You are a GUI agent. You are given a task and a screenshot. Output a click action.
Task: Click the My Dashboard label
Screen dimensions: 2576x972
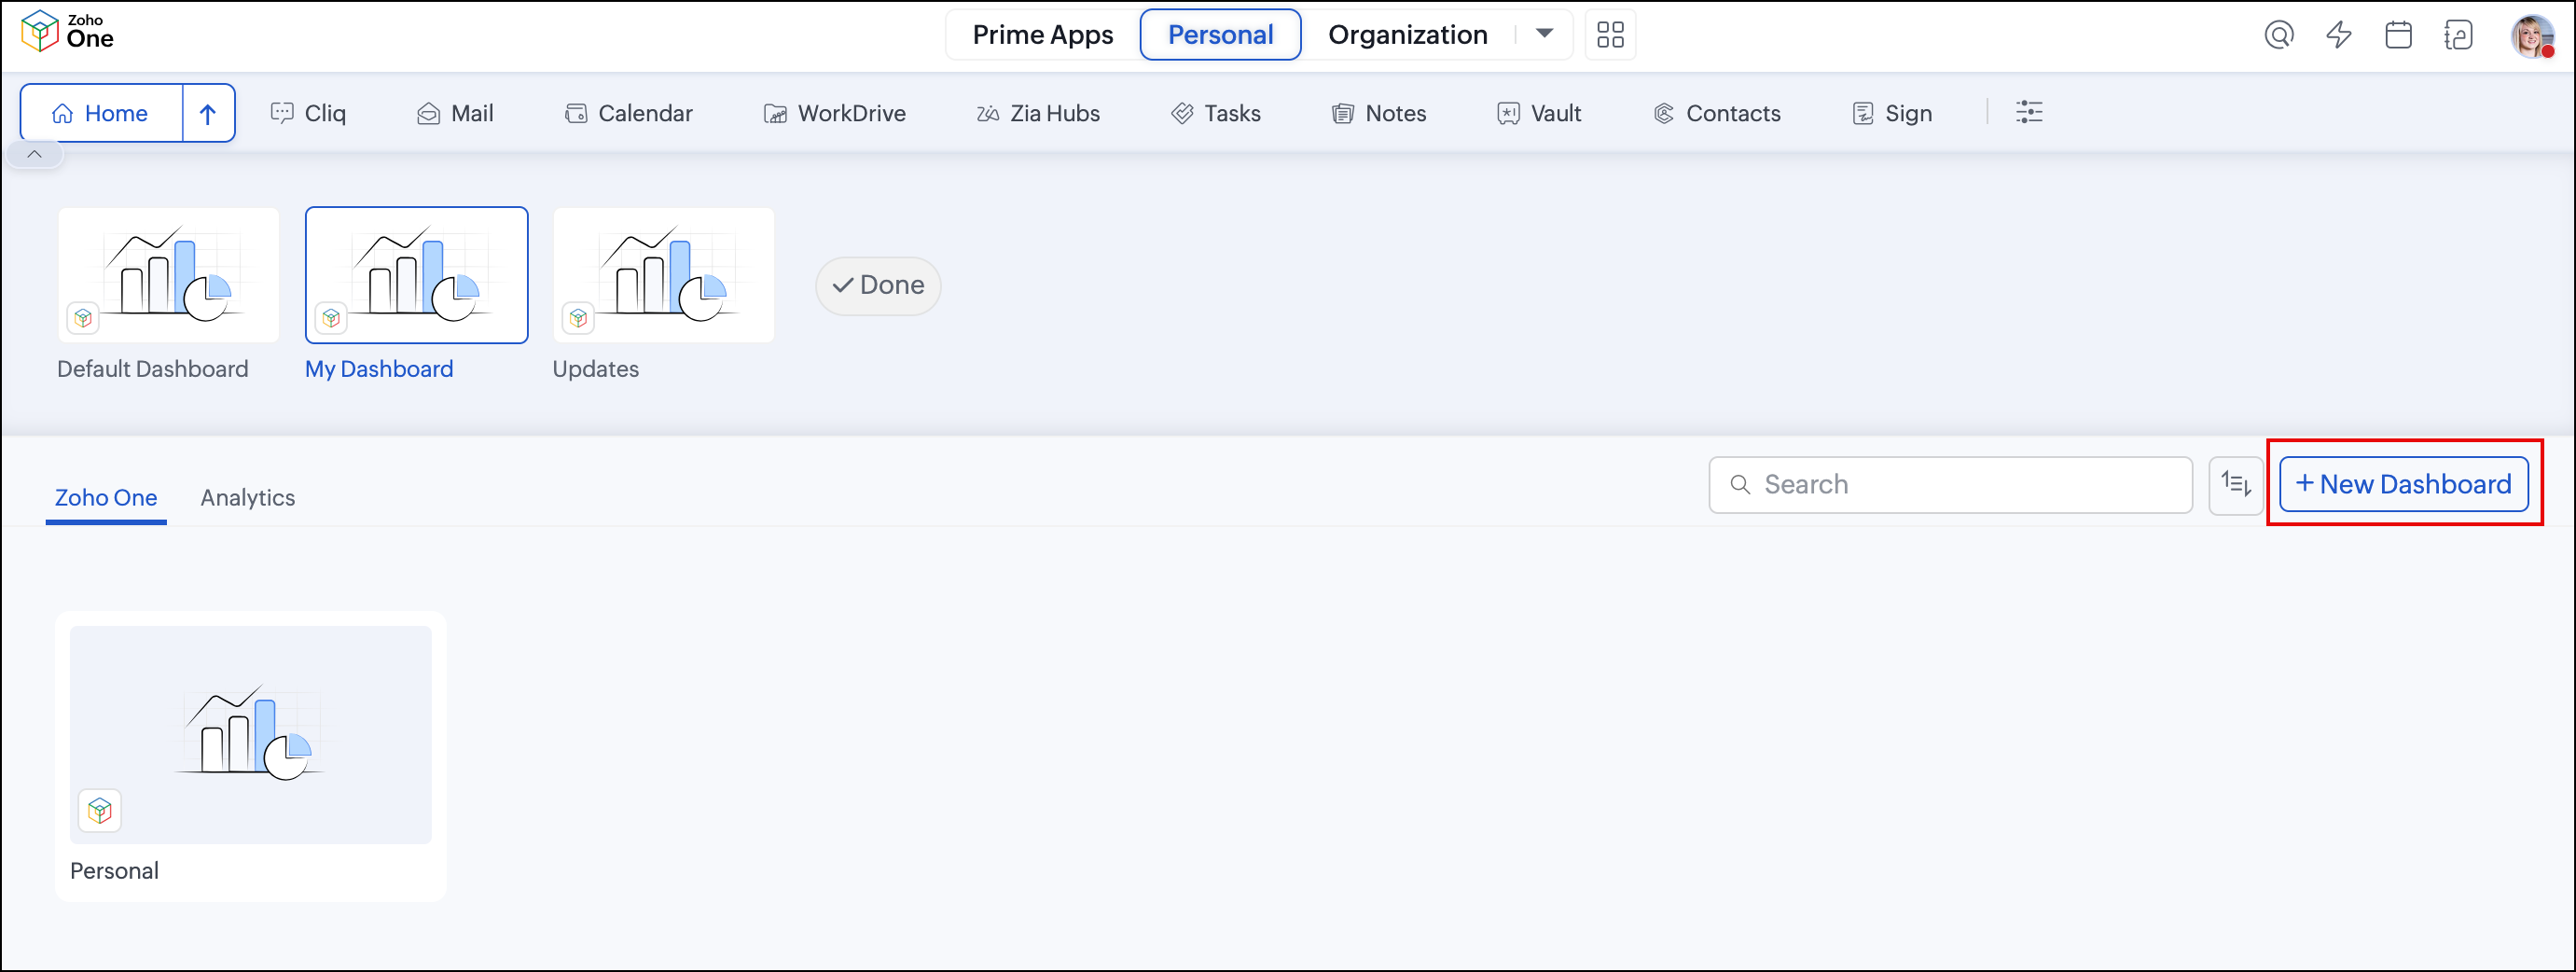pyautogui.click(x=379, y=369)
